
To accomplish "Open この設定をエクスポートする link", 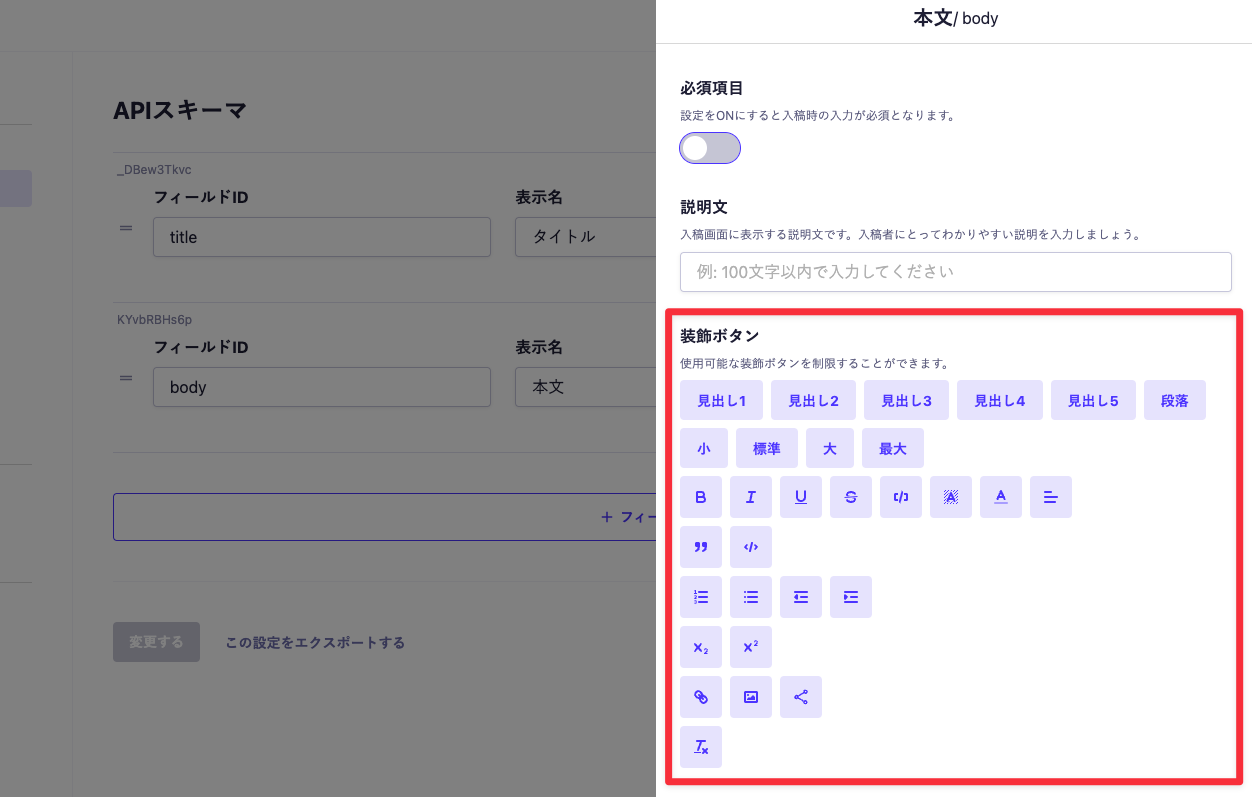I will (313, 642).
